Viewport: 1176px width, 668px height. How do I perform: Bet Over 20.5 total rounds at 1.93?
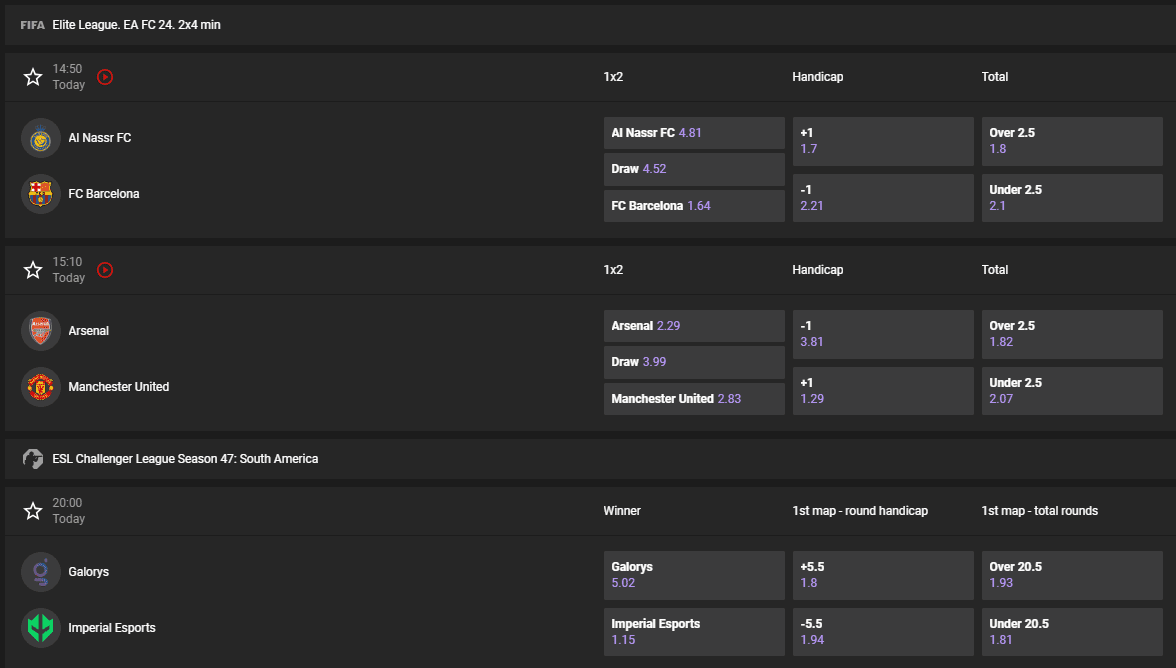click(1071, 574)
